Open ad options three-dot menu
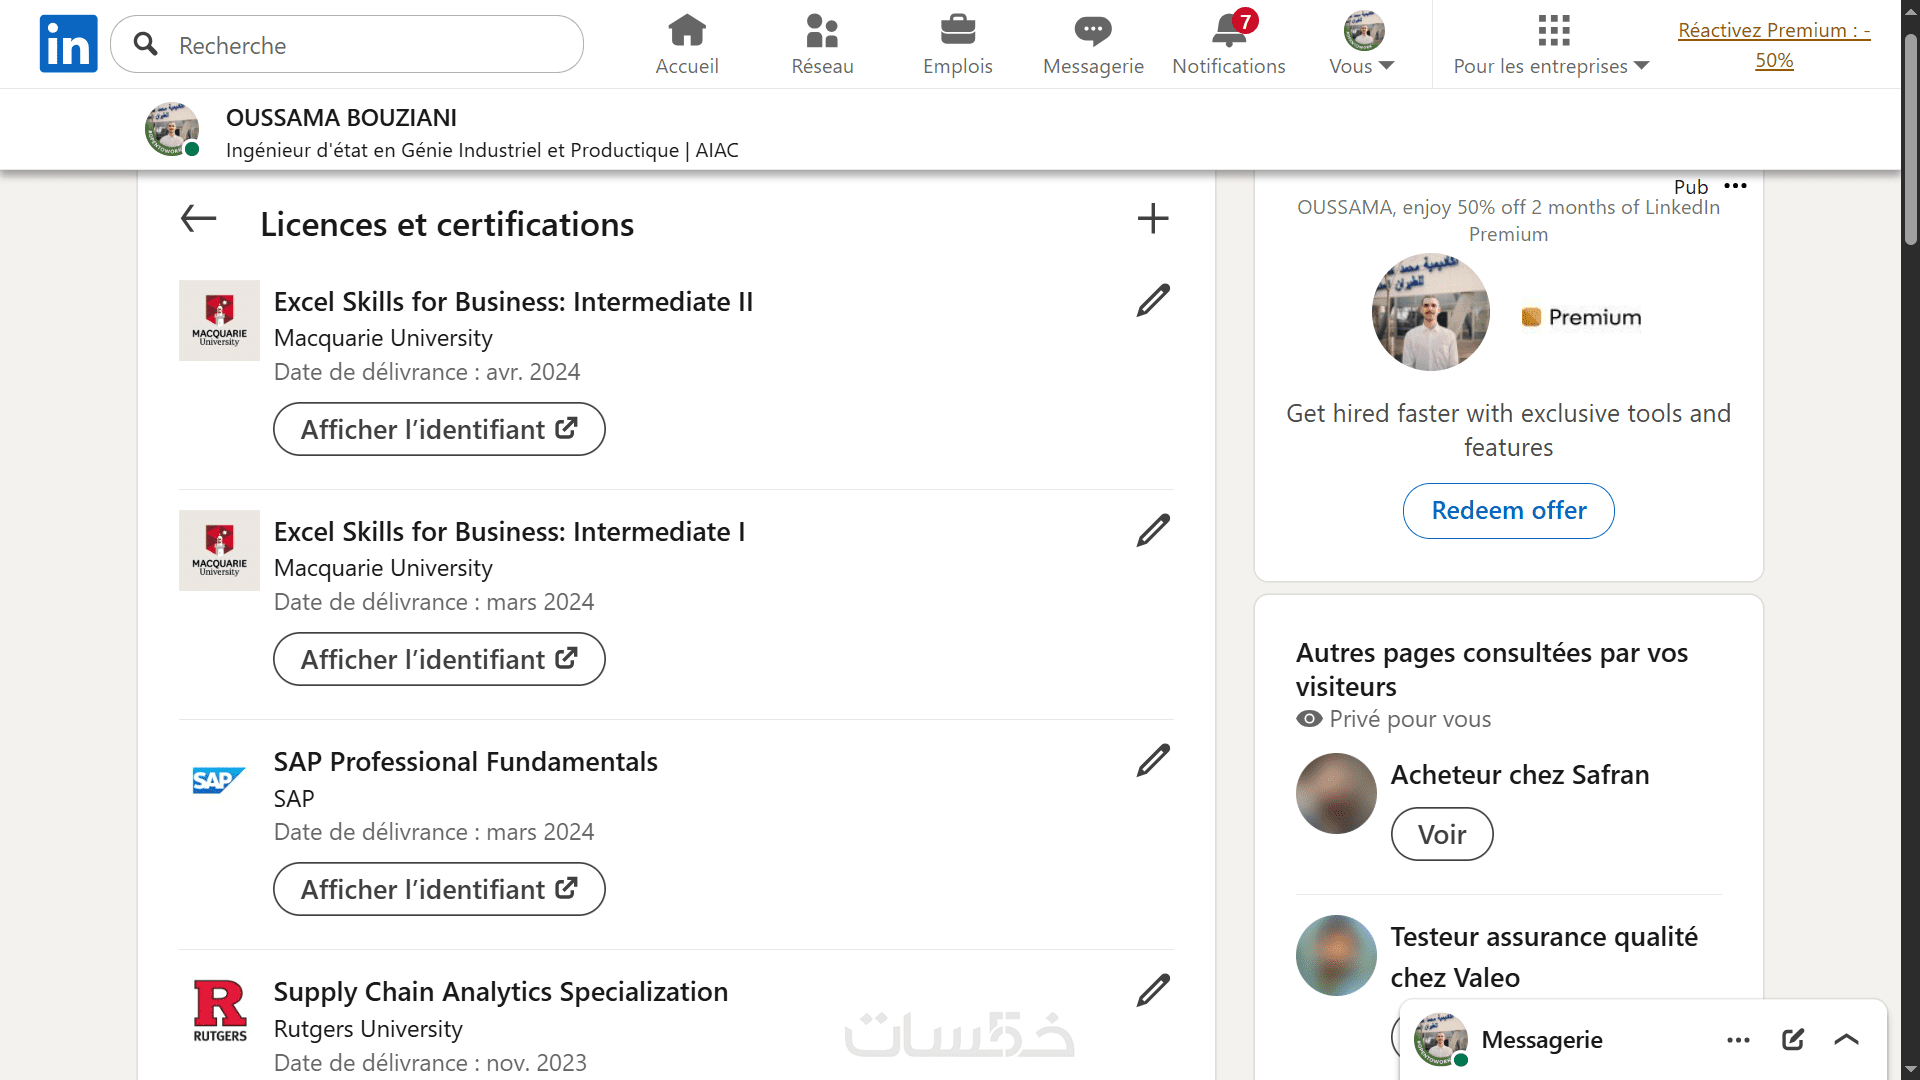 (1735, 186)
